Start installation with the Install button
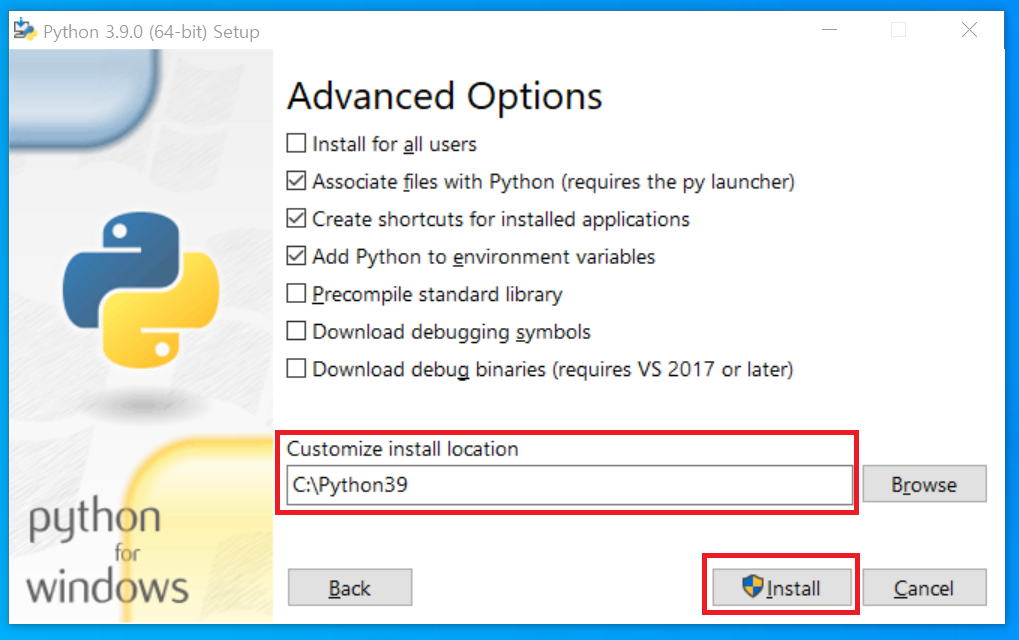Screen dimensions: 1019x640 tap(782, 588)
